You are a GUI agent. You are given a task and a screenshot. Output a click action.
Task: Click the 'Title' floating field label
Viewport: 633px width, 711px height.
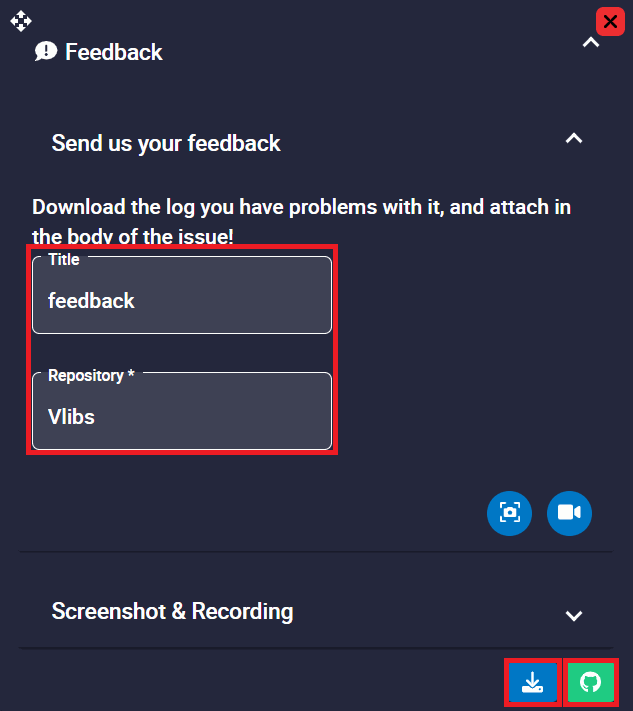(64, 260)
